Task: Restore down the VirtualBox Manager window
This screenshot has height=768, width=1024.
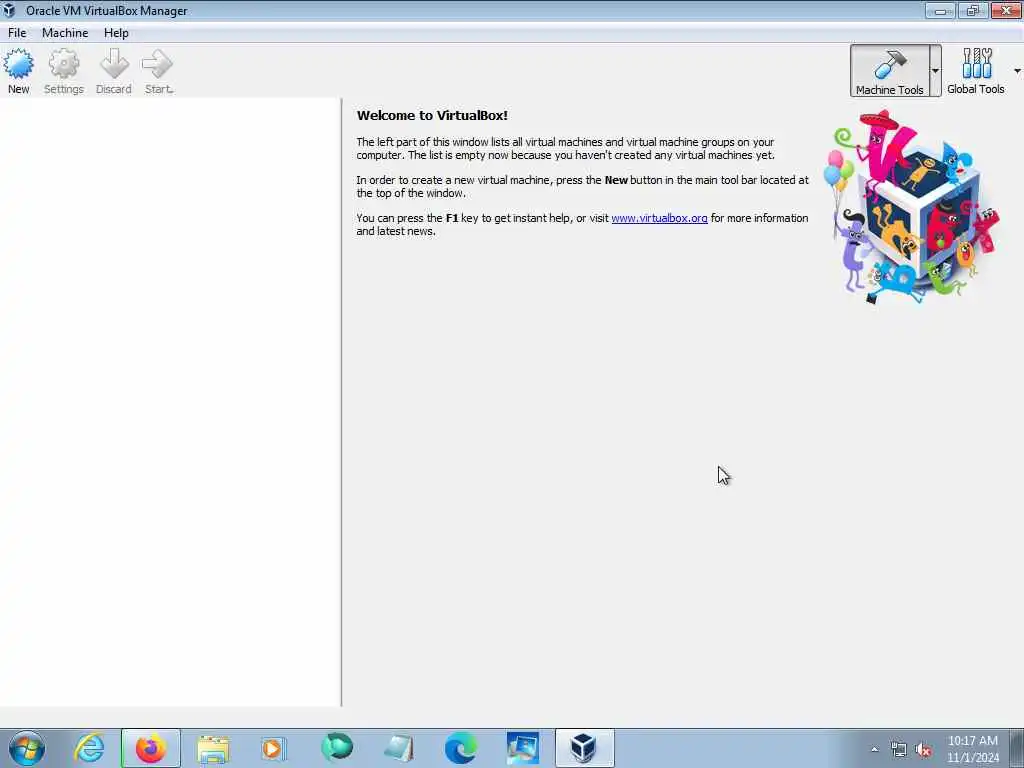Action: pos(972,10)
